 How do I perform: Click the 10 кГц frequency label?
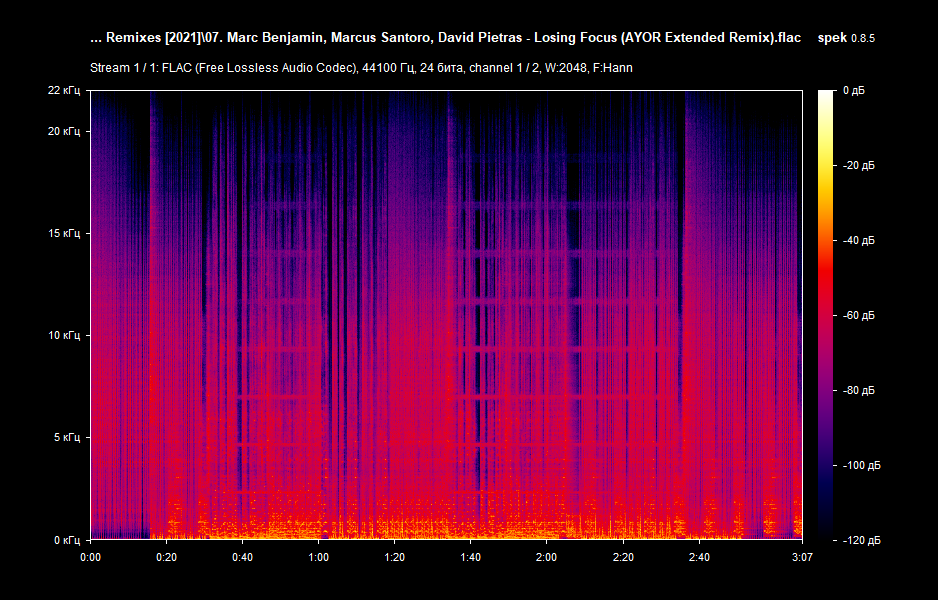coord(67,334)
